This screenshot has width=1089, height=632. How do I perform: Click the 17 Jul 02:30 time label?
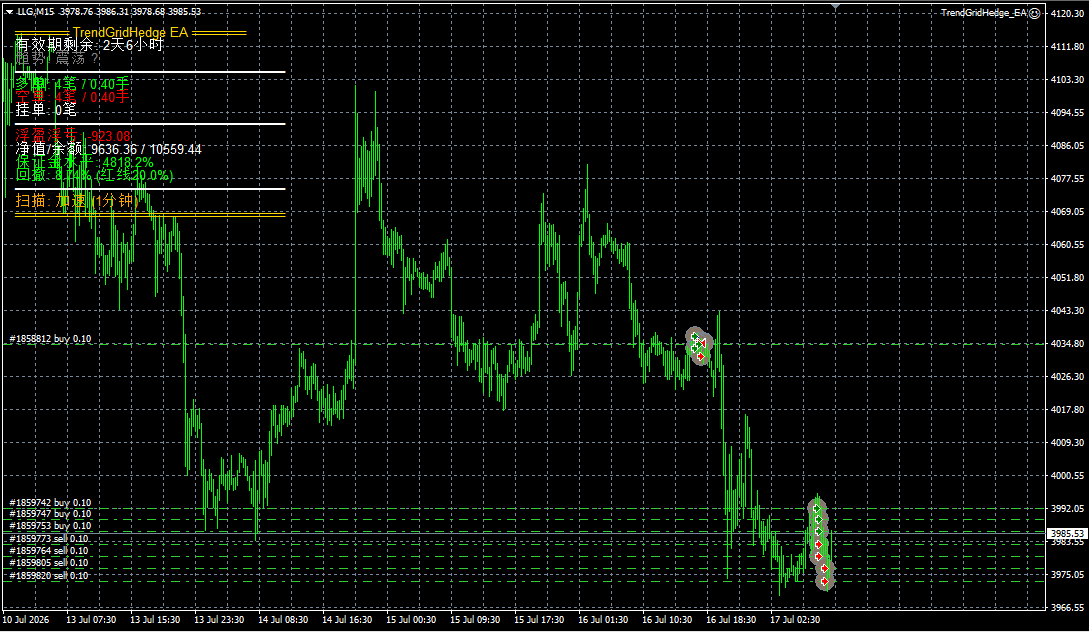[795, 619]
